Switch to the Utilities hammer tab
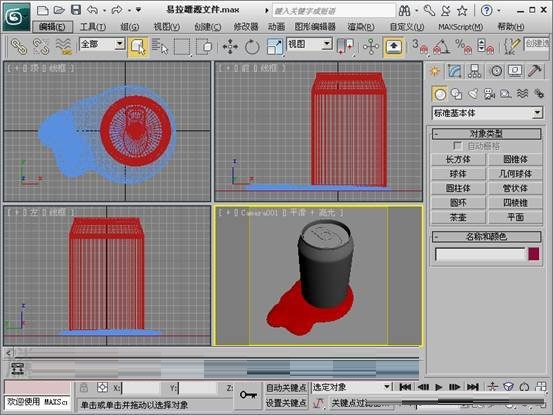 pyautogui.click(x=535, y=72)
